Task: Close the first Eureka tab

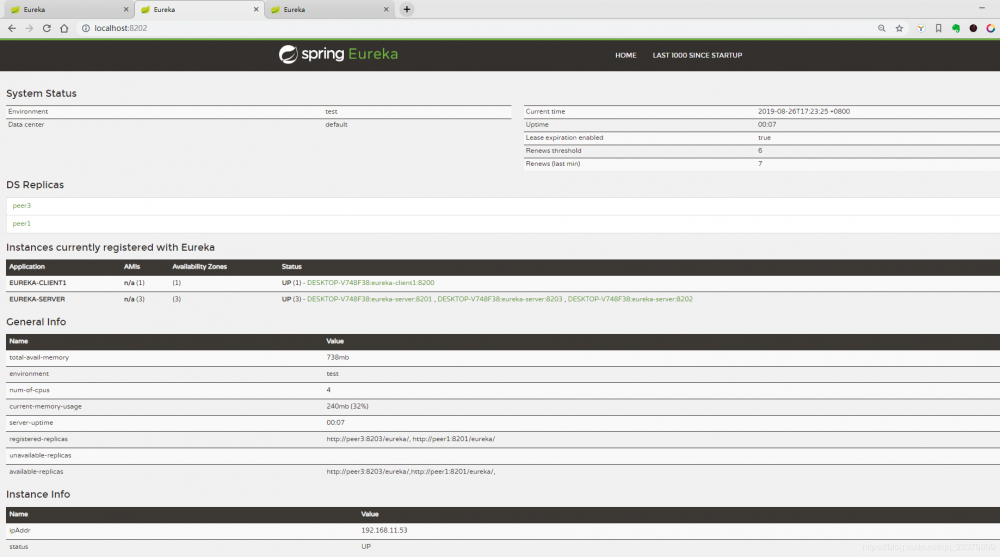Action: 126,10
